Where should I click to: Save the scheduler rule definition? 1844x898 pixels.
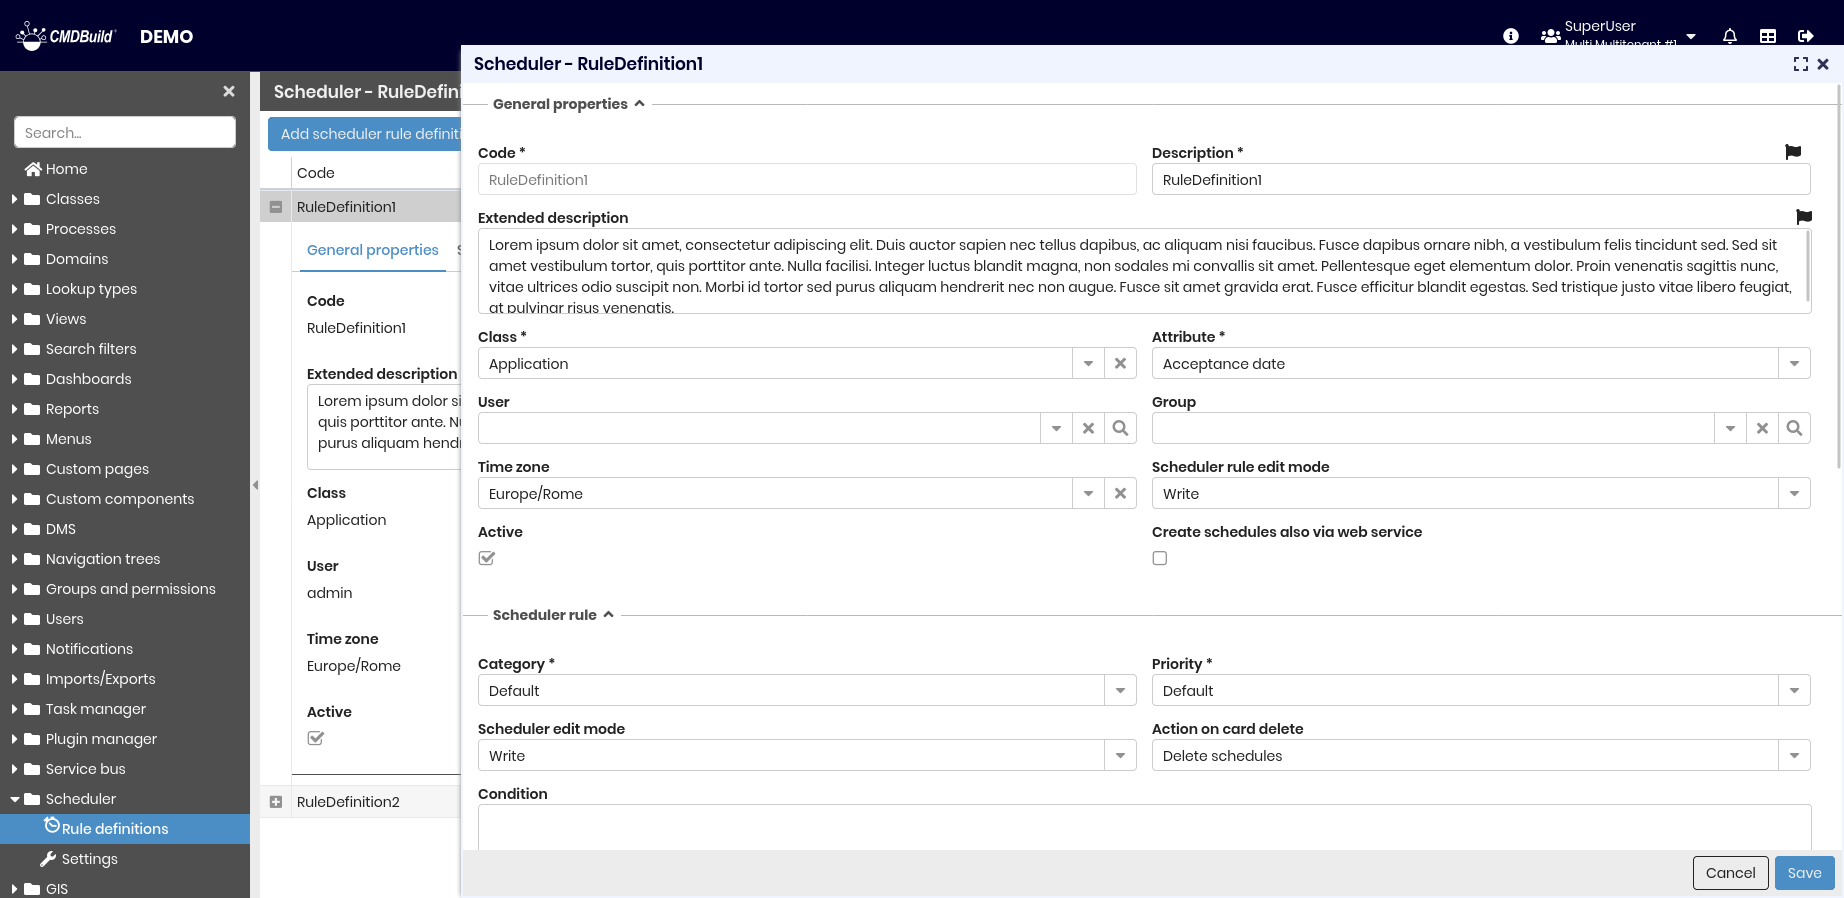[1804, 873]
